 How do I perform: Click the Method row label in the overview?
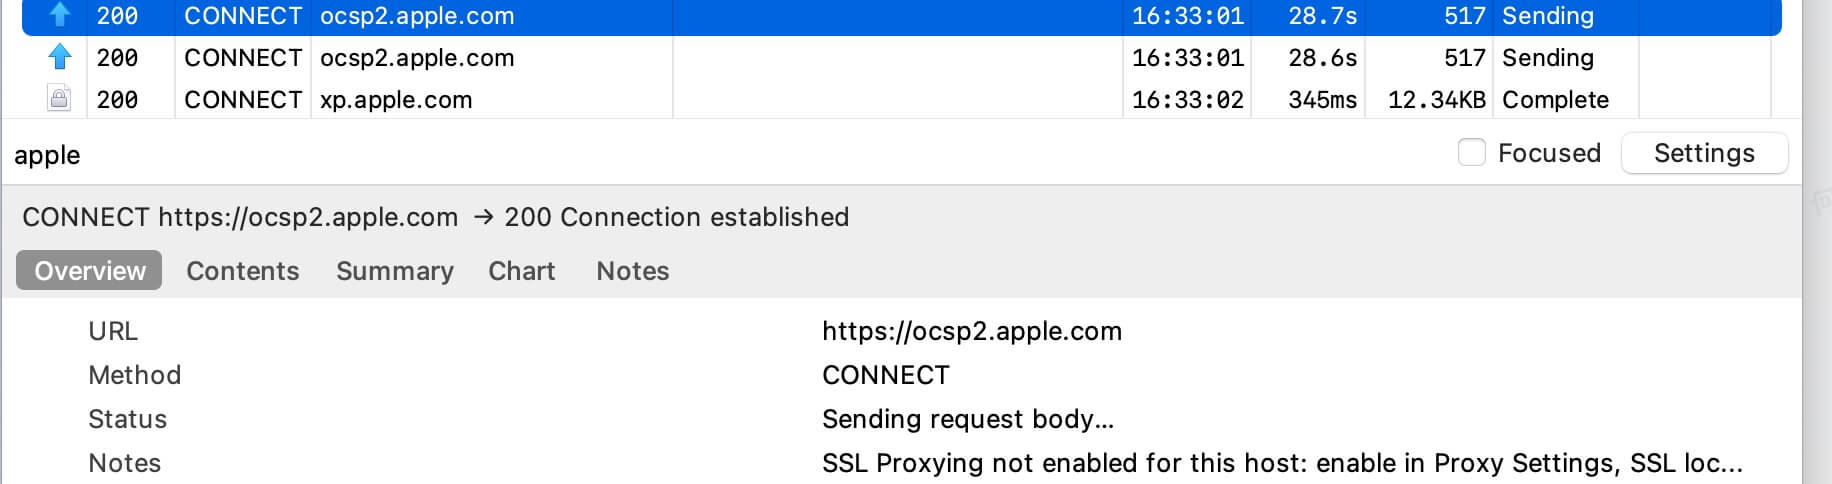click(x=135, y=375)
